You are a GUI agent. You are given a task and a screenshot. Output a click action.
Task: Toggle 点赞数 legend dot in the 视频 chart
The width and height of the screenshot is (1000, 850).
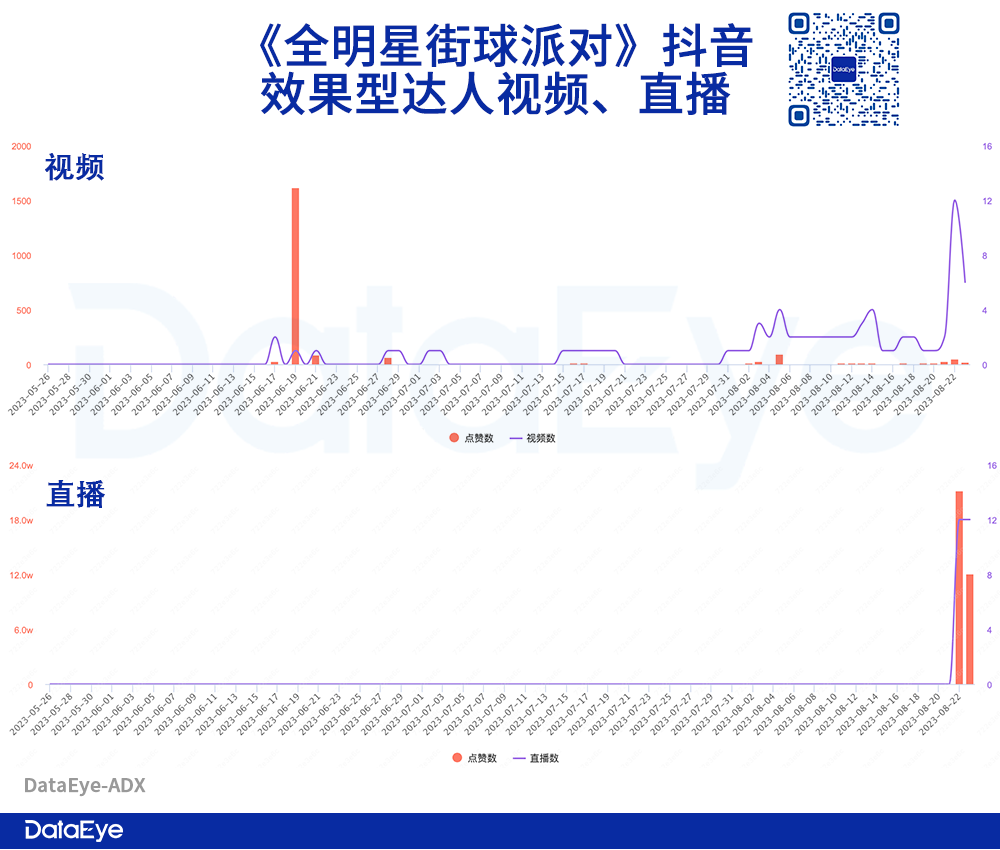pos(455,438)
